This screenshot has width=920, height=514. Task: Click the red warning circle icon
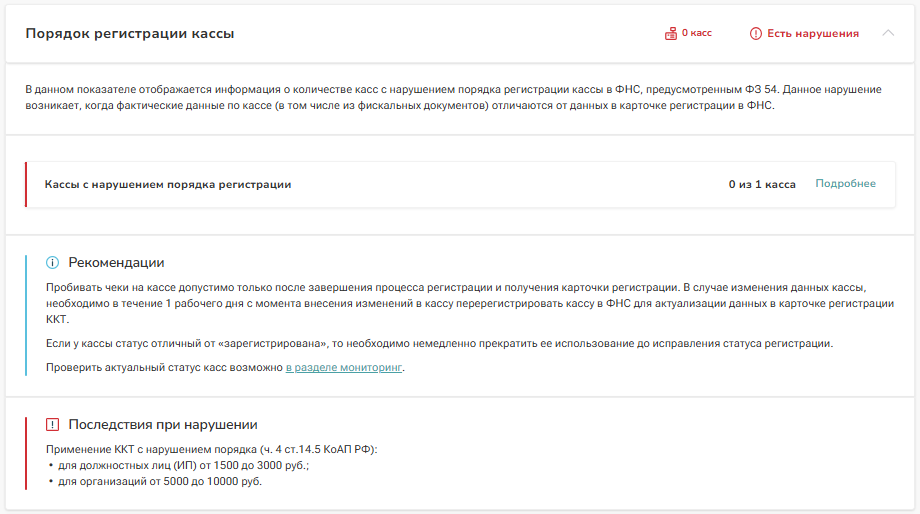pyautogui.click(x=755, y=34)
